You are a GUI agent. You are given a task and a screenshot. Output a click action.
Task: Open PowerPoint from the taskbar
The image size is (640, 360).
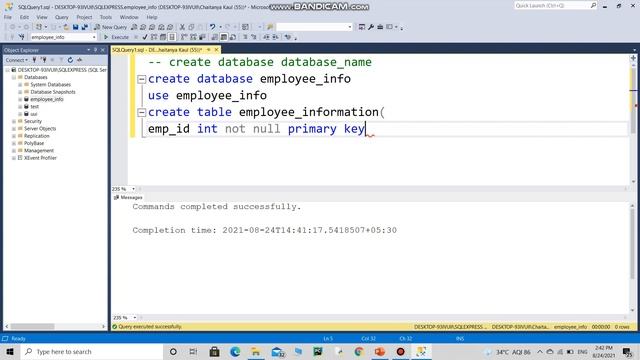[380, 351]
